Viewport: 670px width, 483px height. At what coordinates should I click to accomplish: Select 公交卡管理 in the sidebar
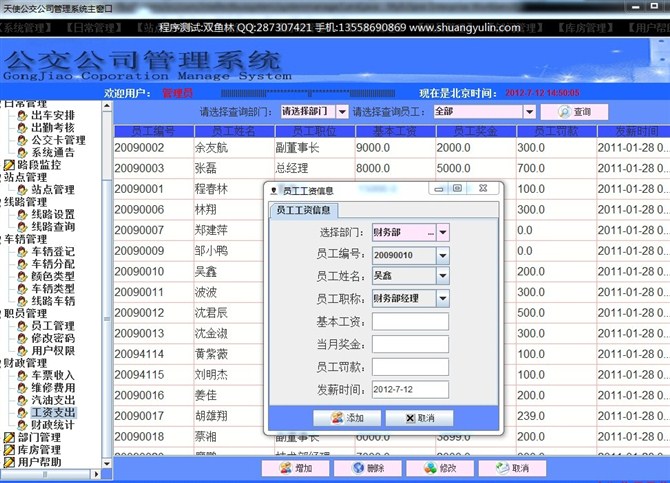tap(58, 140)
